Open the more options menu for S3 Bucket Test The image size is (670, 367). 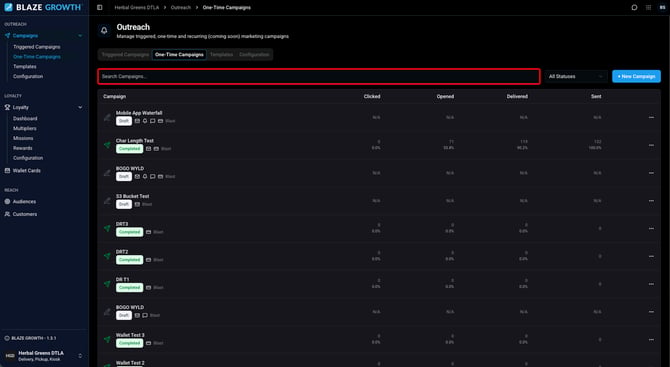coord(651,200)
